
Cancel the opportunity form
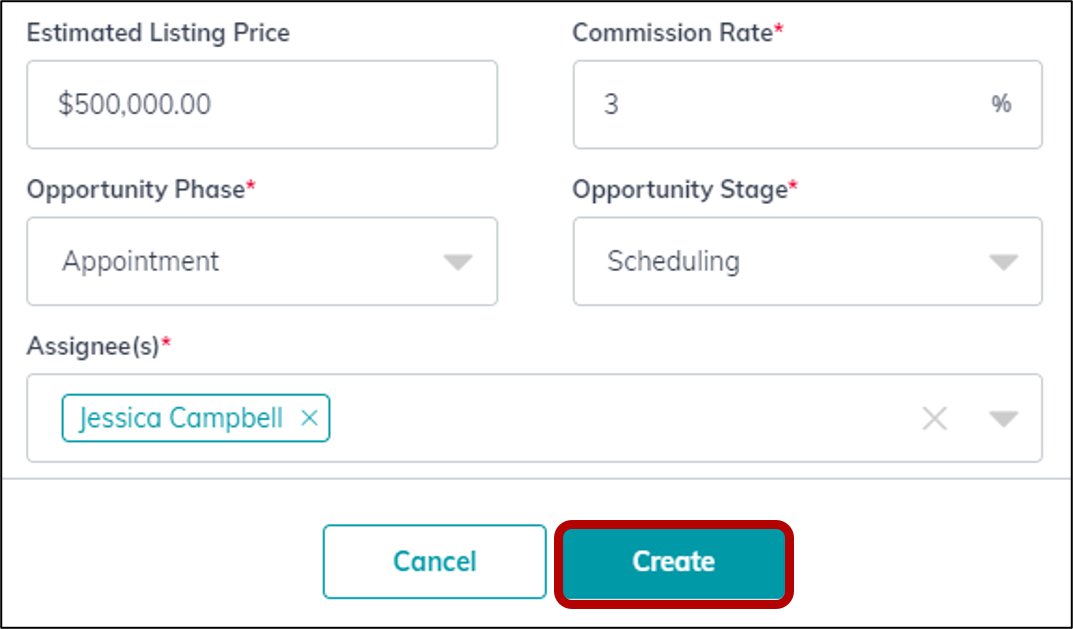[435, 561]
